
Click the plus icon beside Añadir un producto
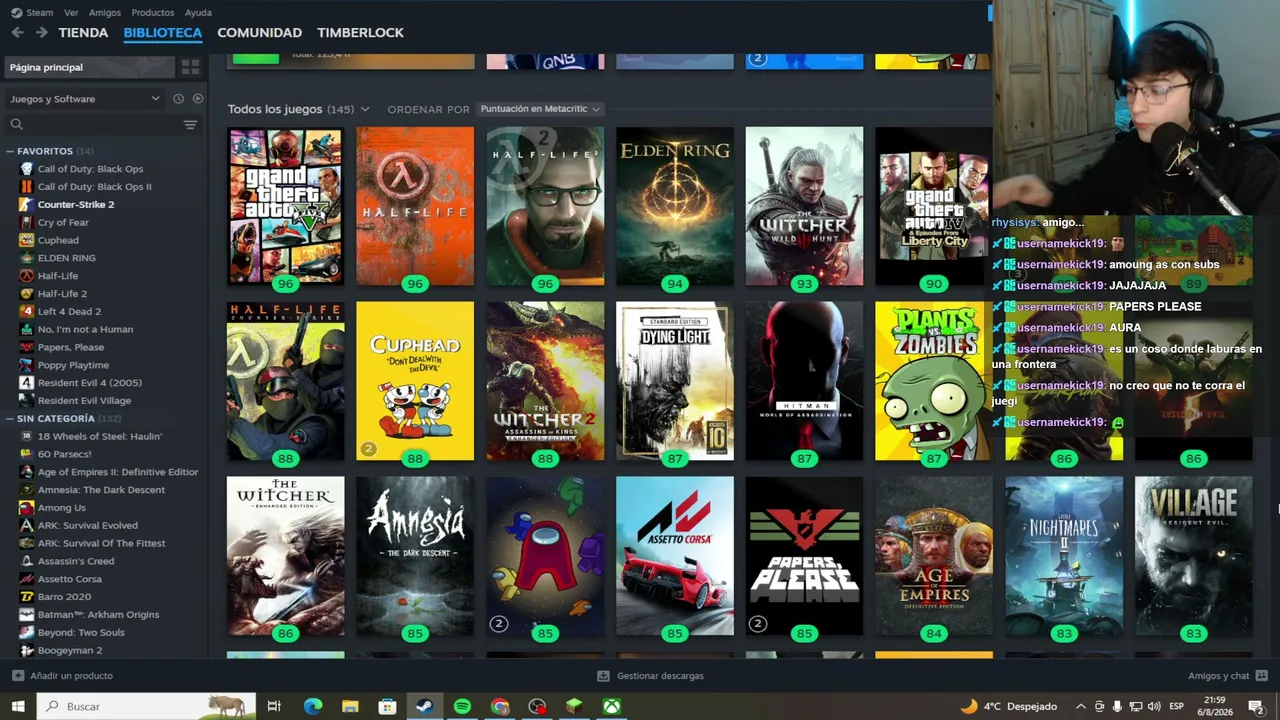coord(17,676)
